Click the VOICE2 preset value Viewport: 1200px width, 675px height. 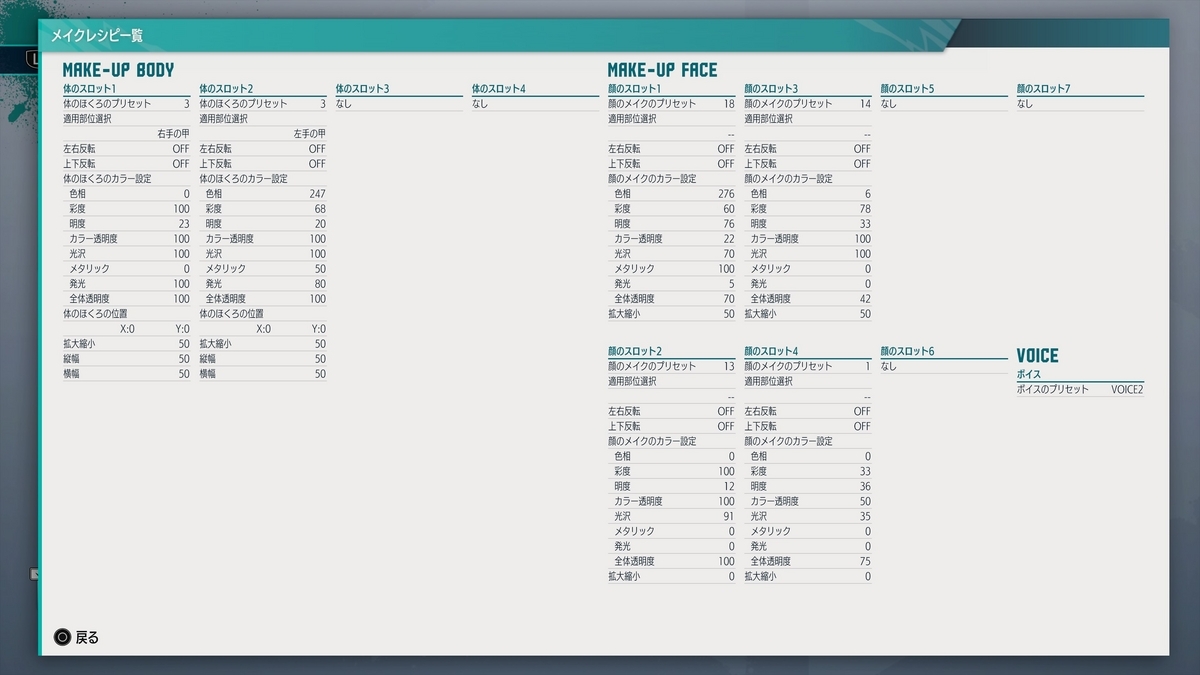pyautogui.click(x=1127, y=389)
